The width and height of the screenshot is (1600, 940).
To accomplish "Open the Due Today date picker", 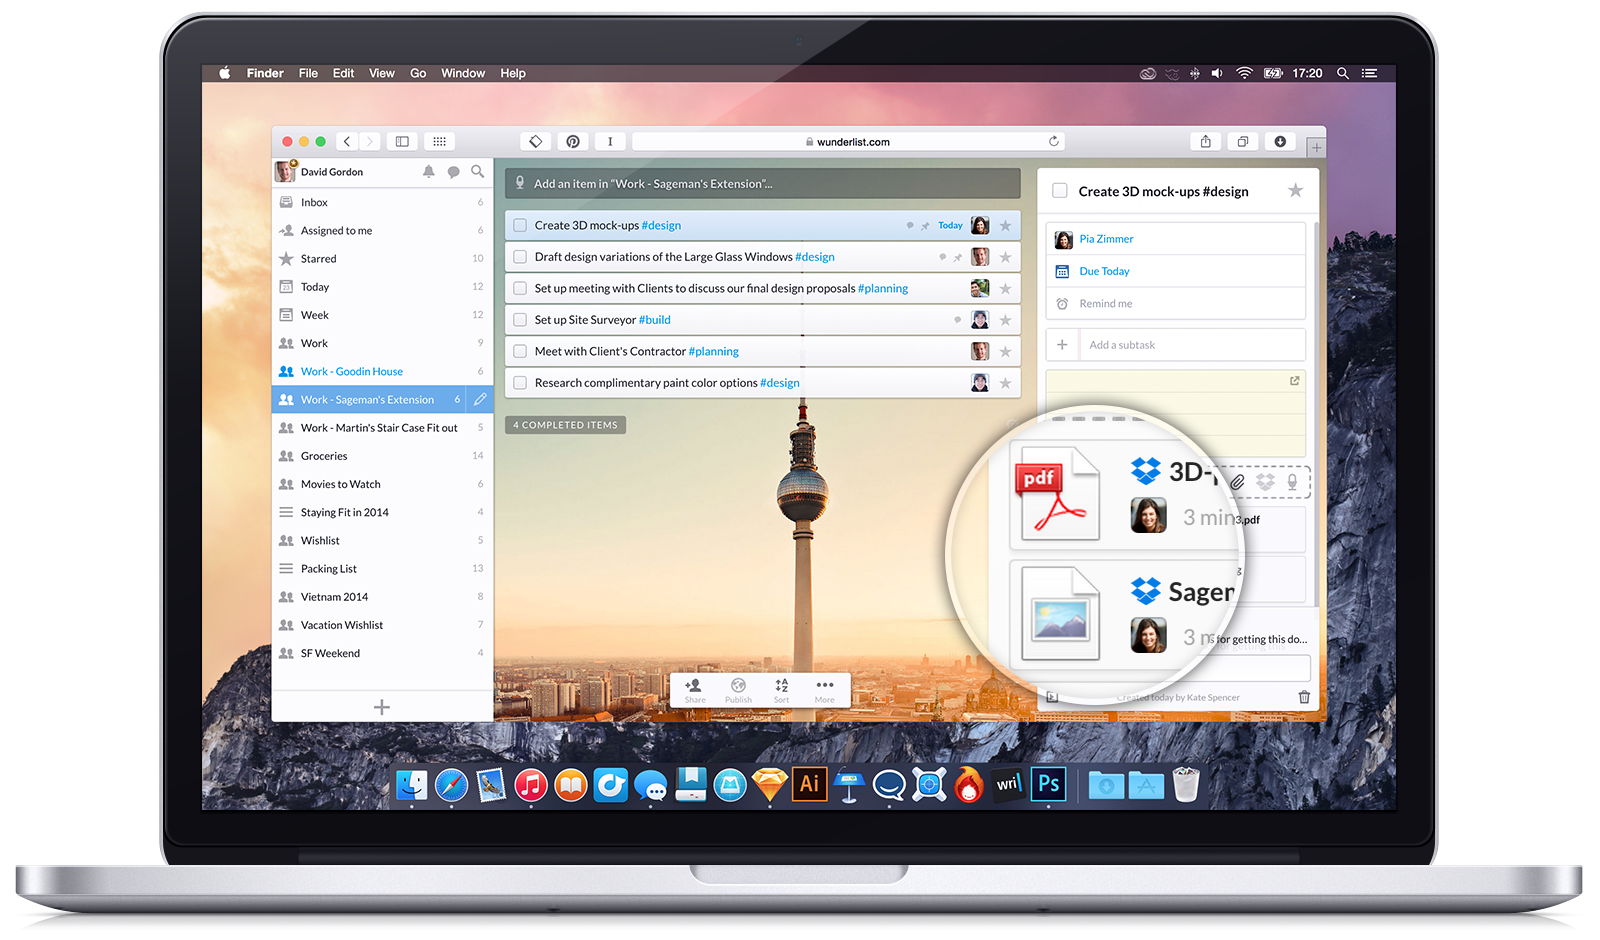I will point(1176,271).
